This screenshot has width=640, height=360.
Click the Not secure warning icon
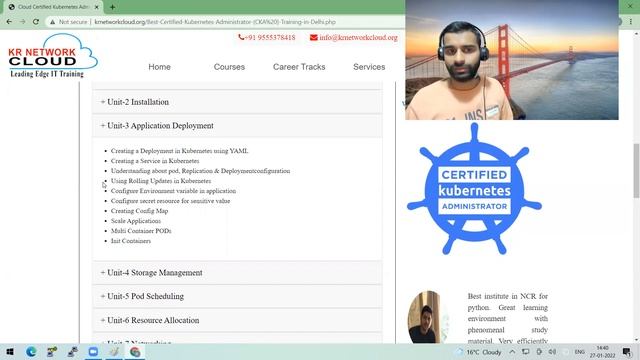52,22
